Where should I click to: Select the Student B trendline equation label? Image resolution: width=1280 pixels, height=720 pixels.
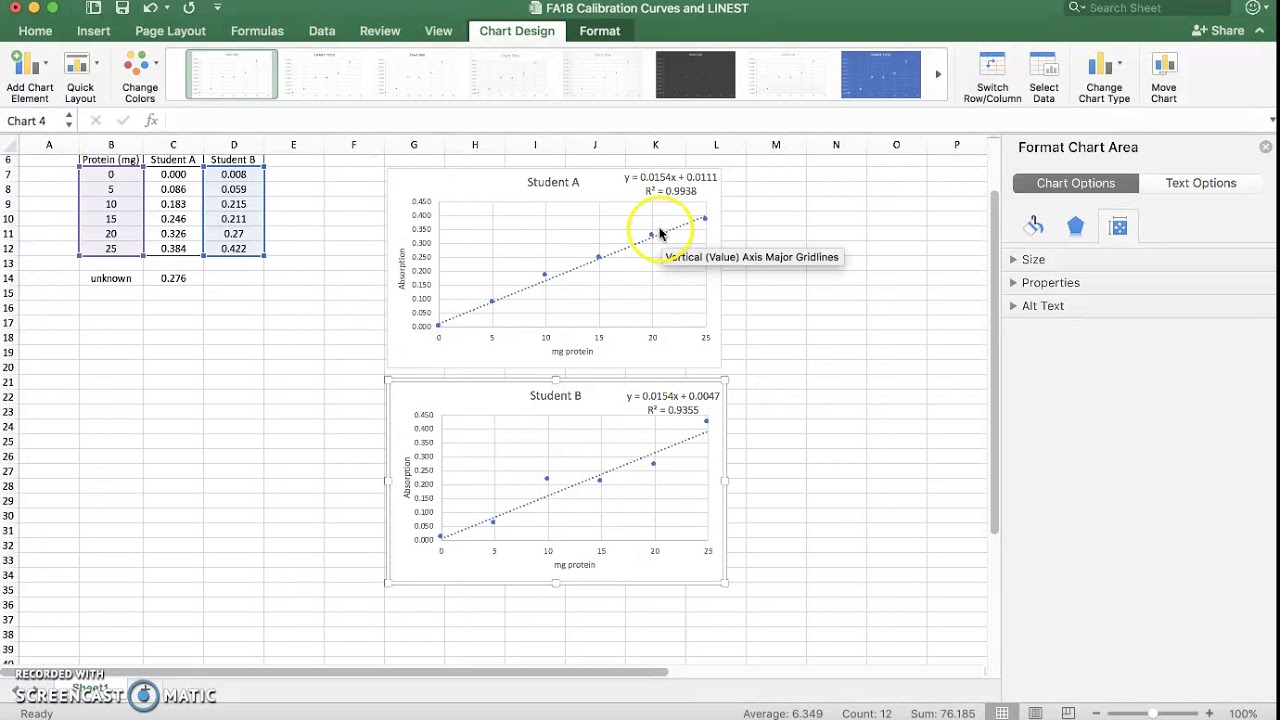673,403
